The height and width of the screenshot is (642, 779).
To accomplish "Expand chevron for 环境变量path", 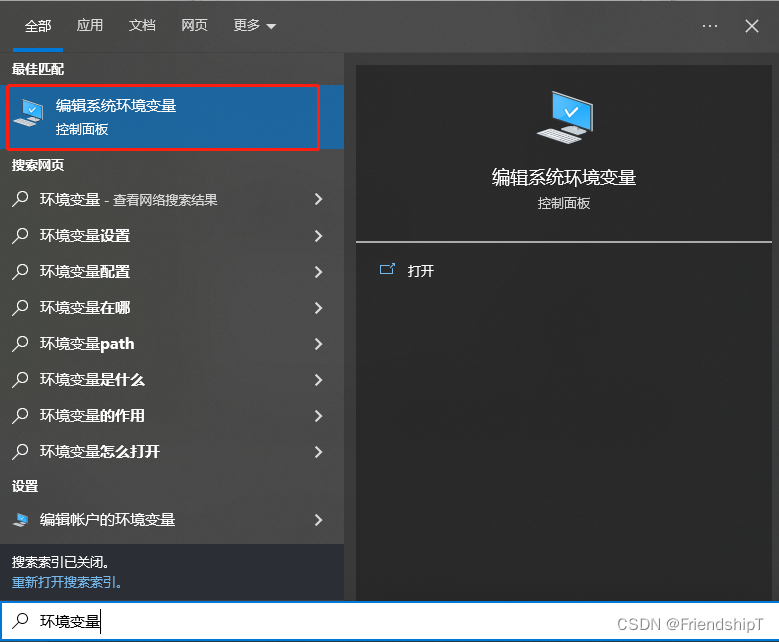I will (x=318, y=344).
